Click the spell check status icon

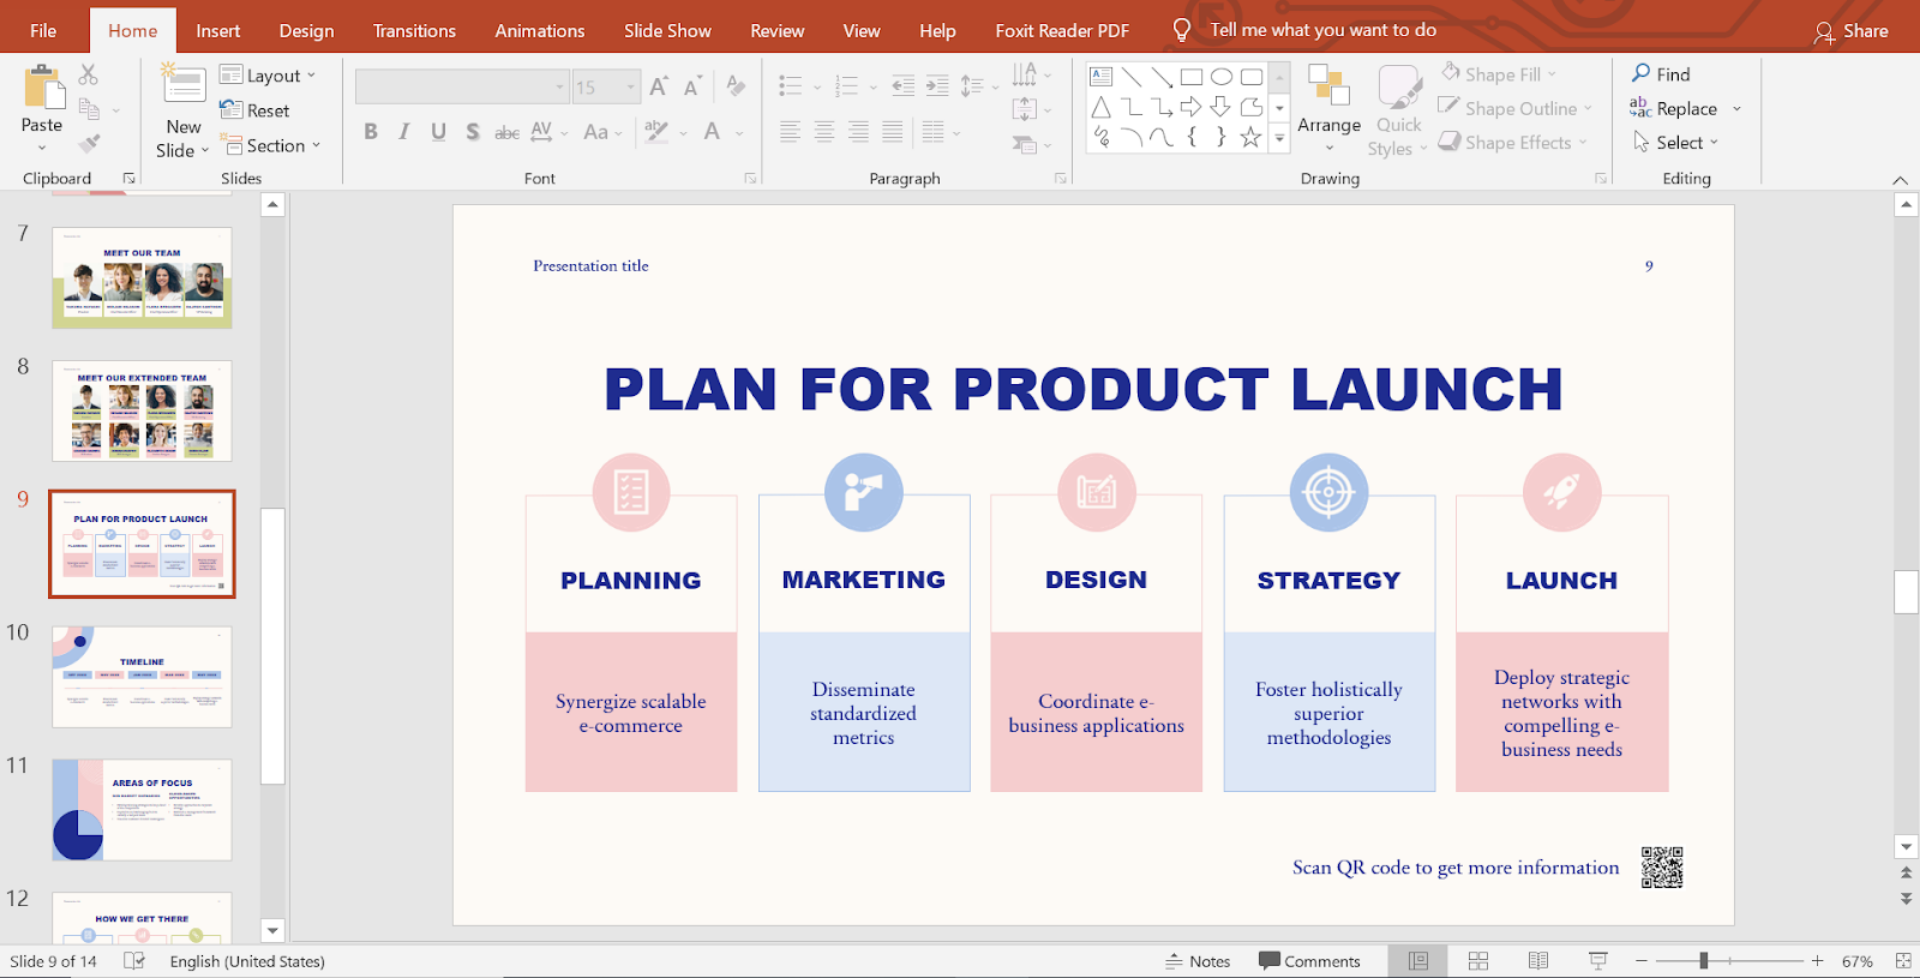tap(134, 961)
